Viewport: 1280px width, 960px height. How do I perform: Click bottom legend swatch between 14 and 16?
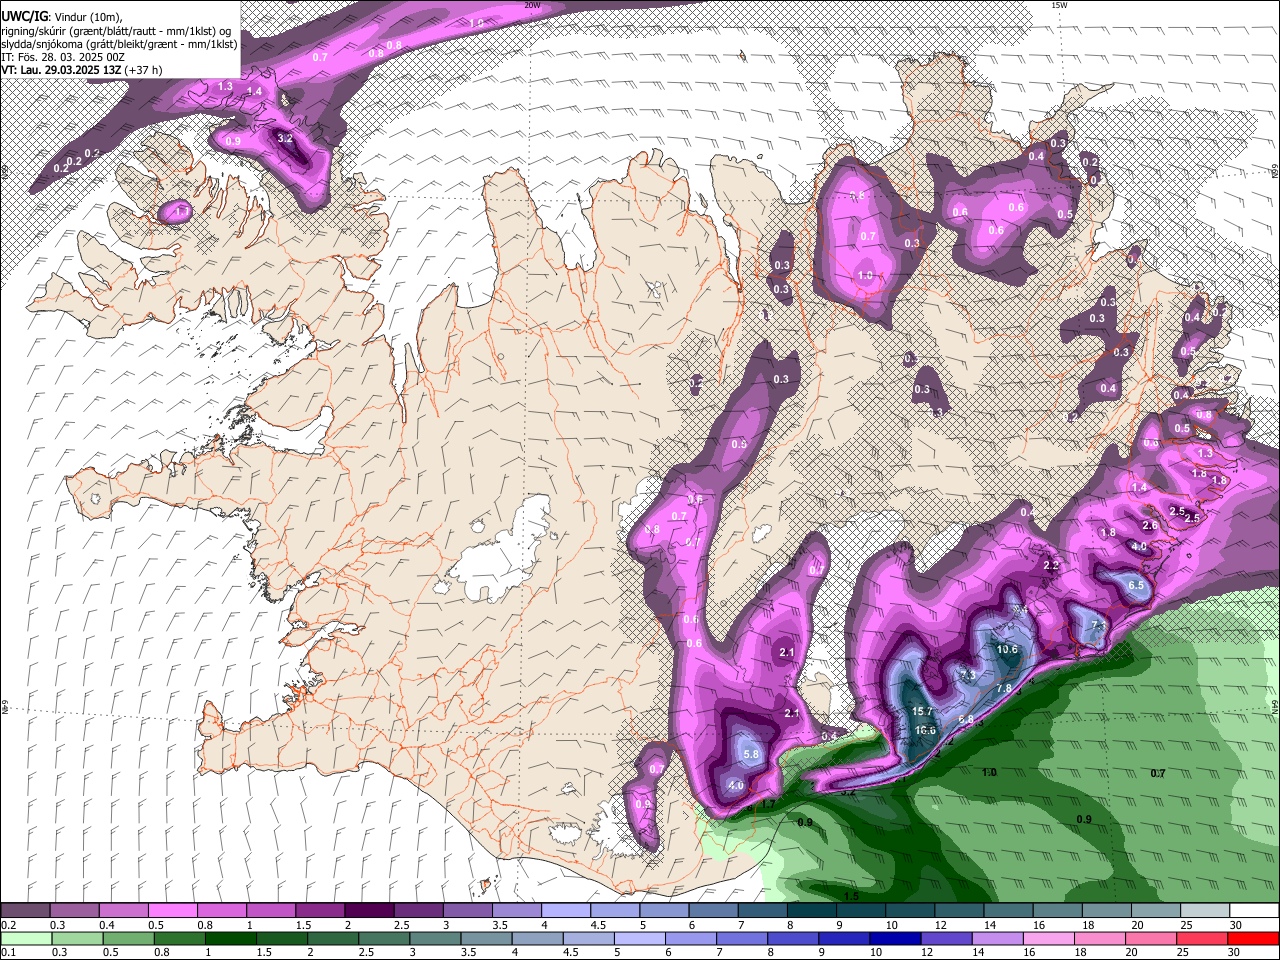996,939
